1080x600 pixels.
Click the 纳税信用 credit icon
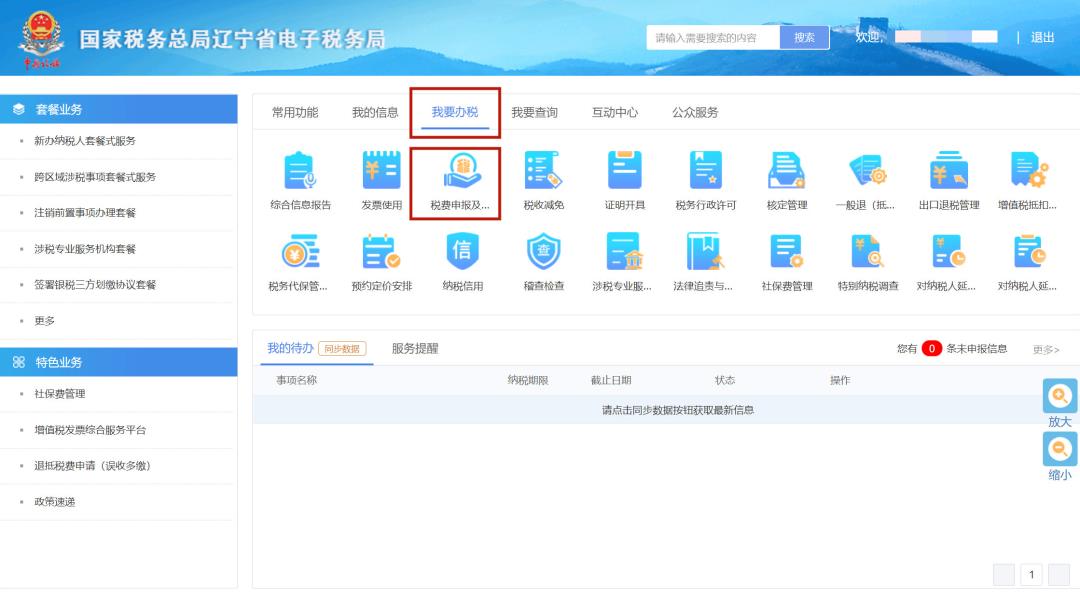(x=462, y=254)
